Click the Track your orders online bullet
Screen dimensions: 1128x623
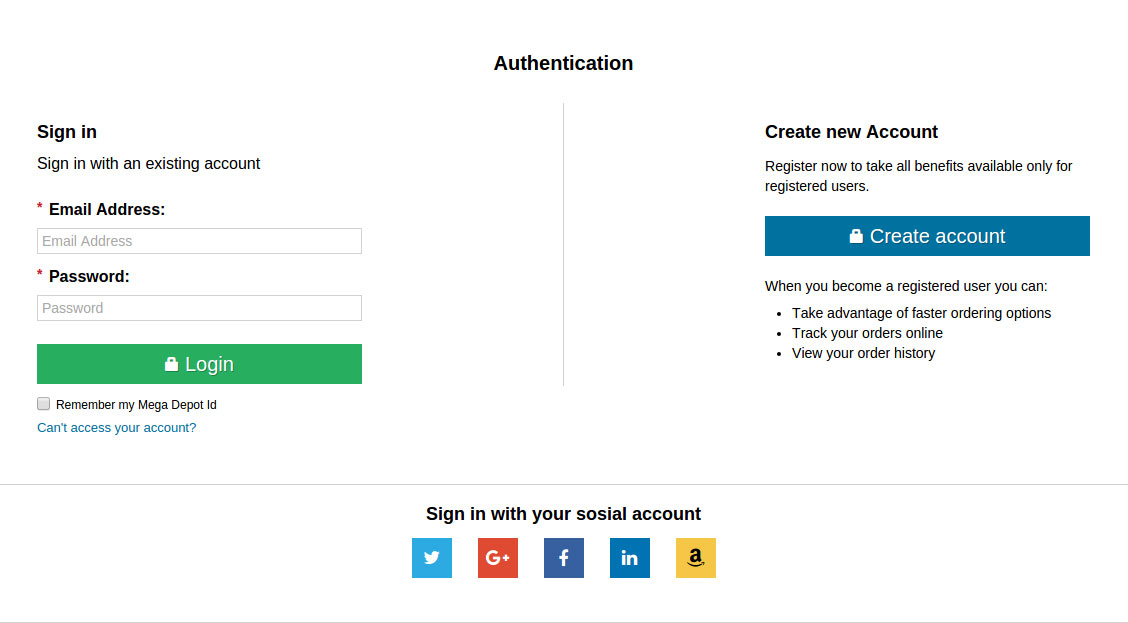coord(867,333)
